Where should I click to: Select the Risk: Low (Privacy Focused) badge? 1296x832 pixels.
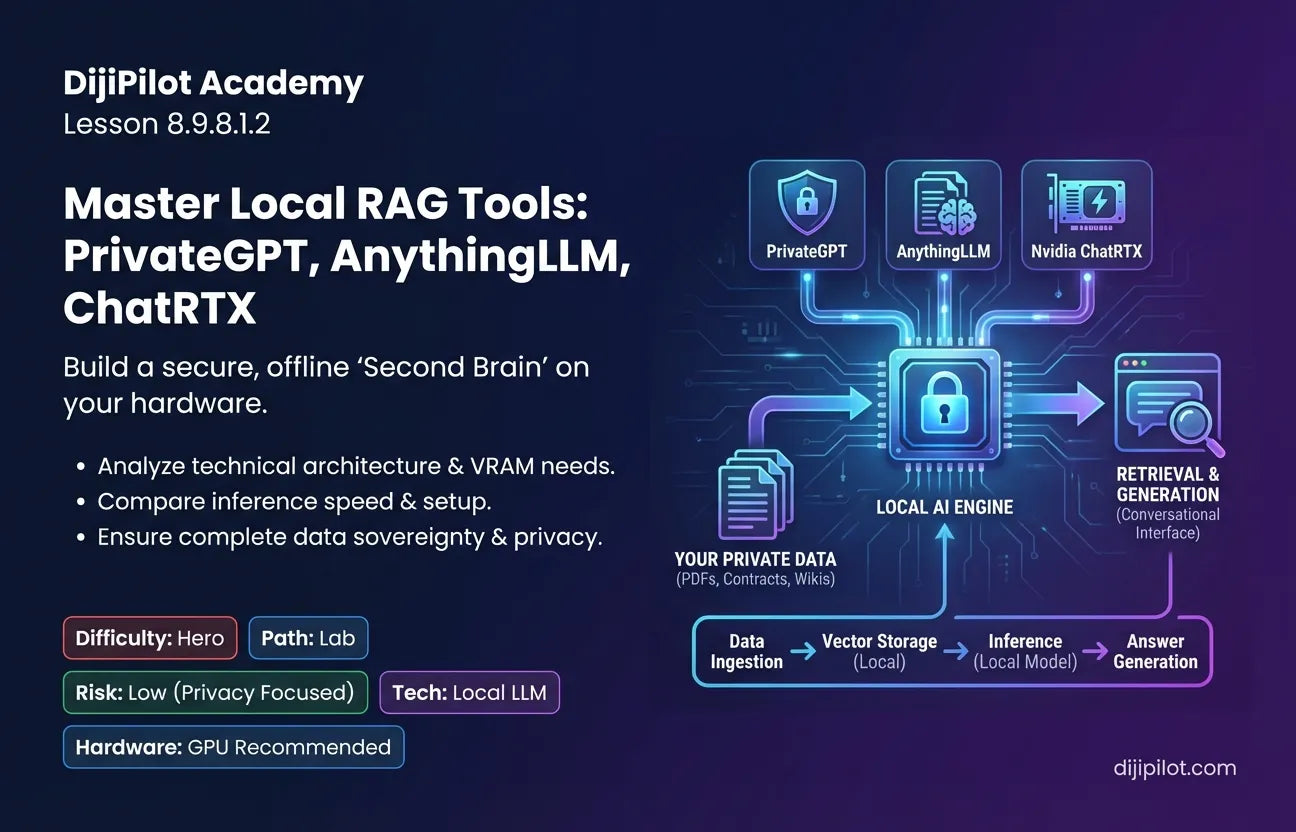click(215, 693)
